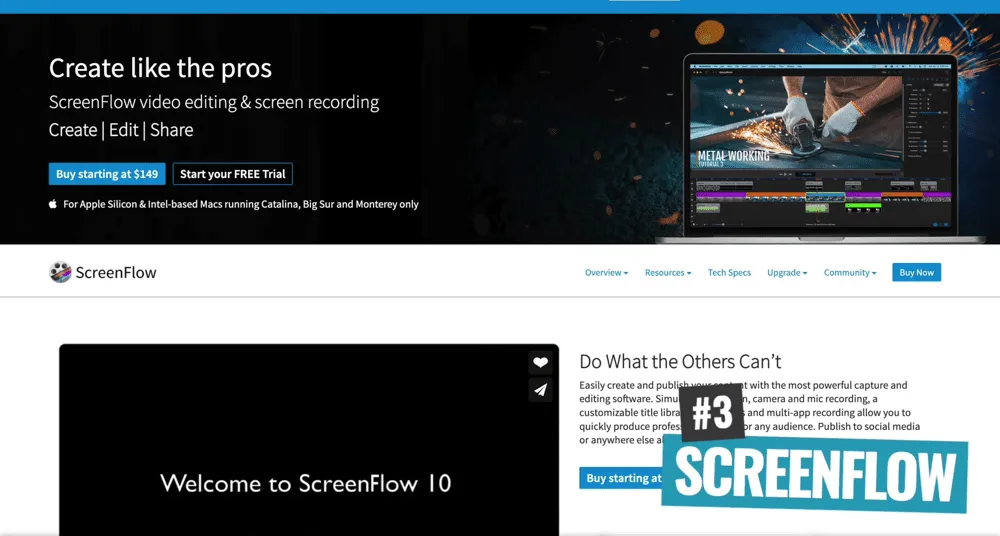Click the Create | Edit | Share tagline
The width and height of the screenshot is (1000, 536).
pos(121,130)
